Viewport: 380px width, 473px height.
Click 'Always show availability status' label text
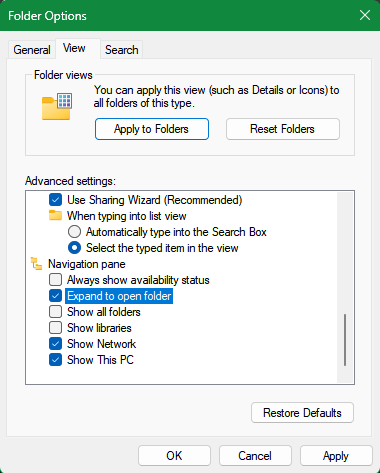pyautogui.click(x=138, y=280)
